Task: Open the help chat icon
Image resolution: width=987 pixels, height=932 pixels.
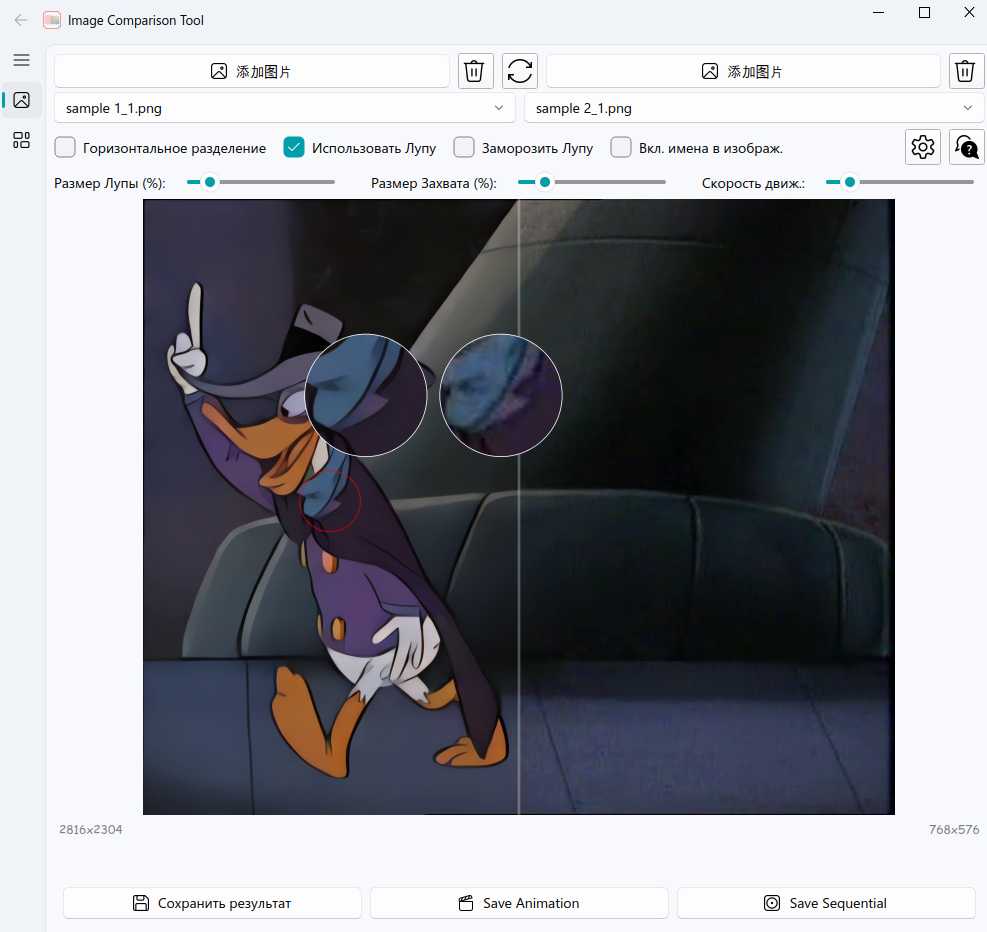Action: point(966,147)
